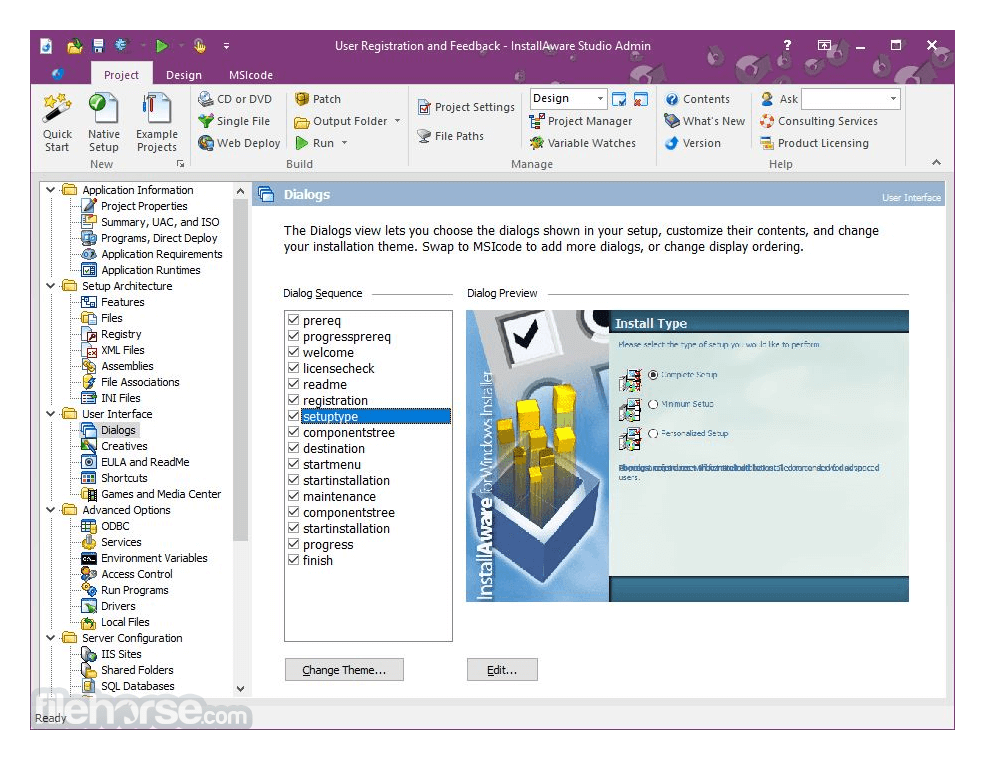Viewport: 985px width, 760px height.
Task: Open the Output Folder
Action: click(x=341, y=121)
